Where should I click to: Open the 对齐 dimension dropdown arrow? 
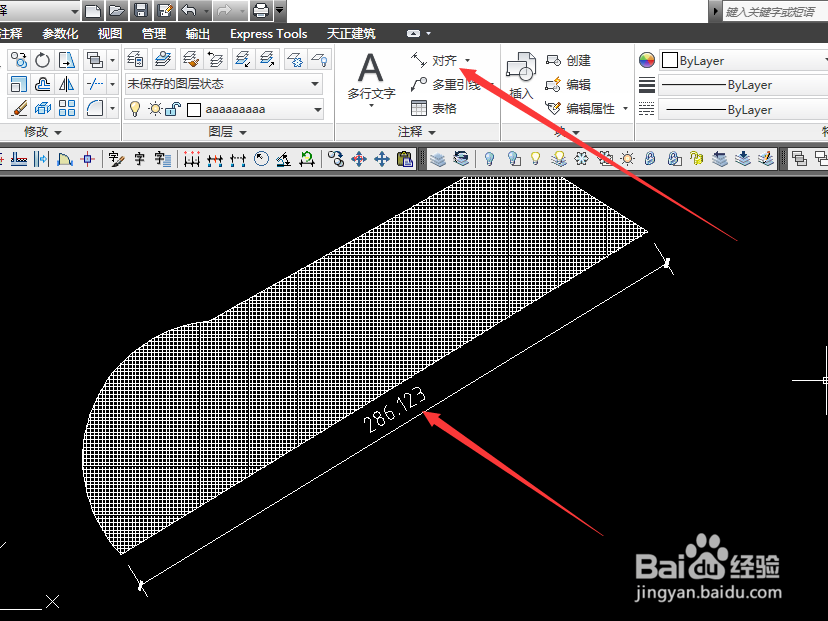pyautogui.click(x=467, y=60)
